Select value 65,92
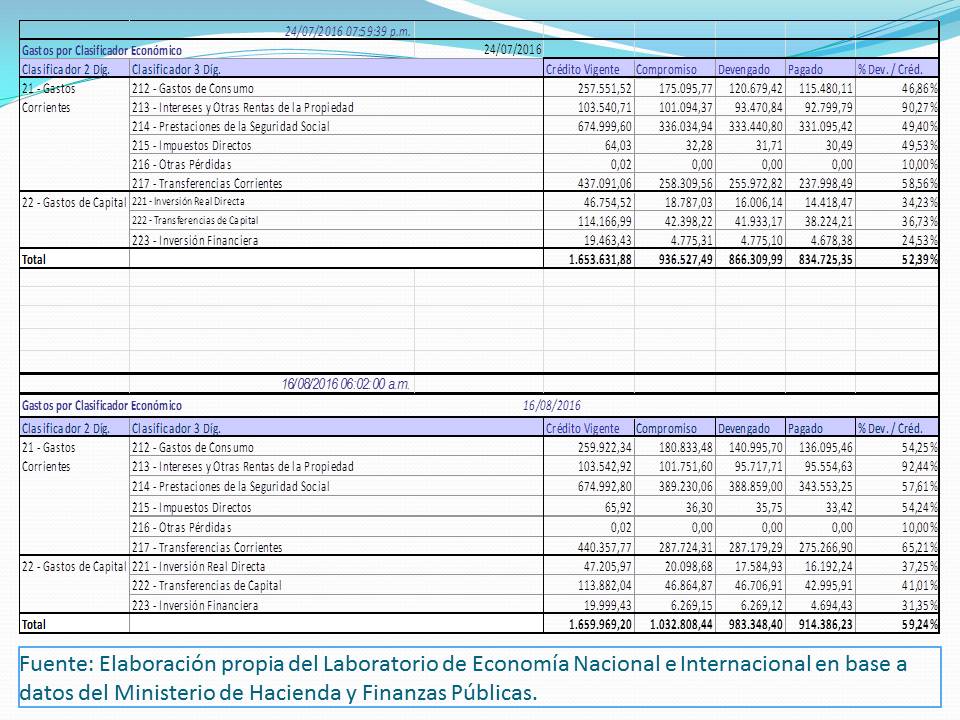The width and height of the screenshot is (960, 720). coord(617,507)
